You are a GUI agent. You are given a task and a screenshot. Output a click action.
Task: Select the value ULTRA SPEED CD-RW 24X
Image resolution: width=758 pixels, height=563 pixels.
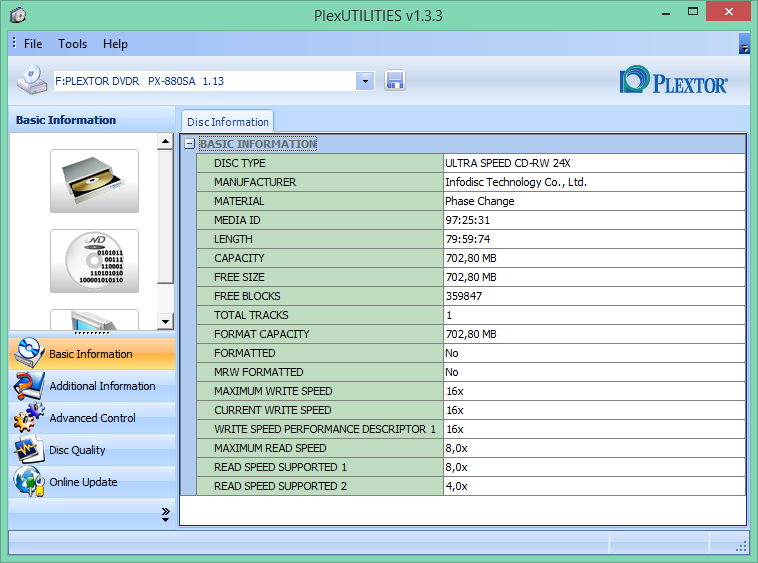point(508,163)
